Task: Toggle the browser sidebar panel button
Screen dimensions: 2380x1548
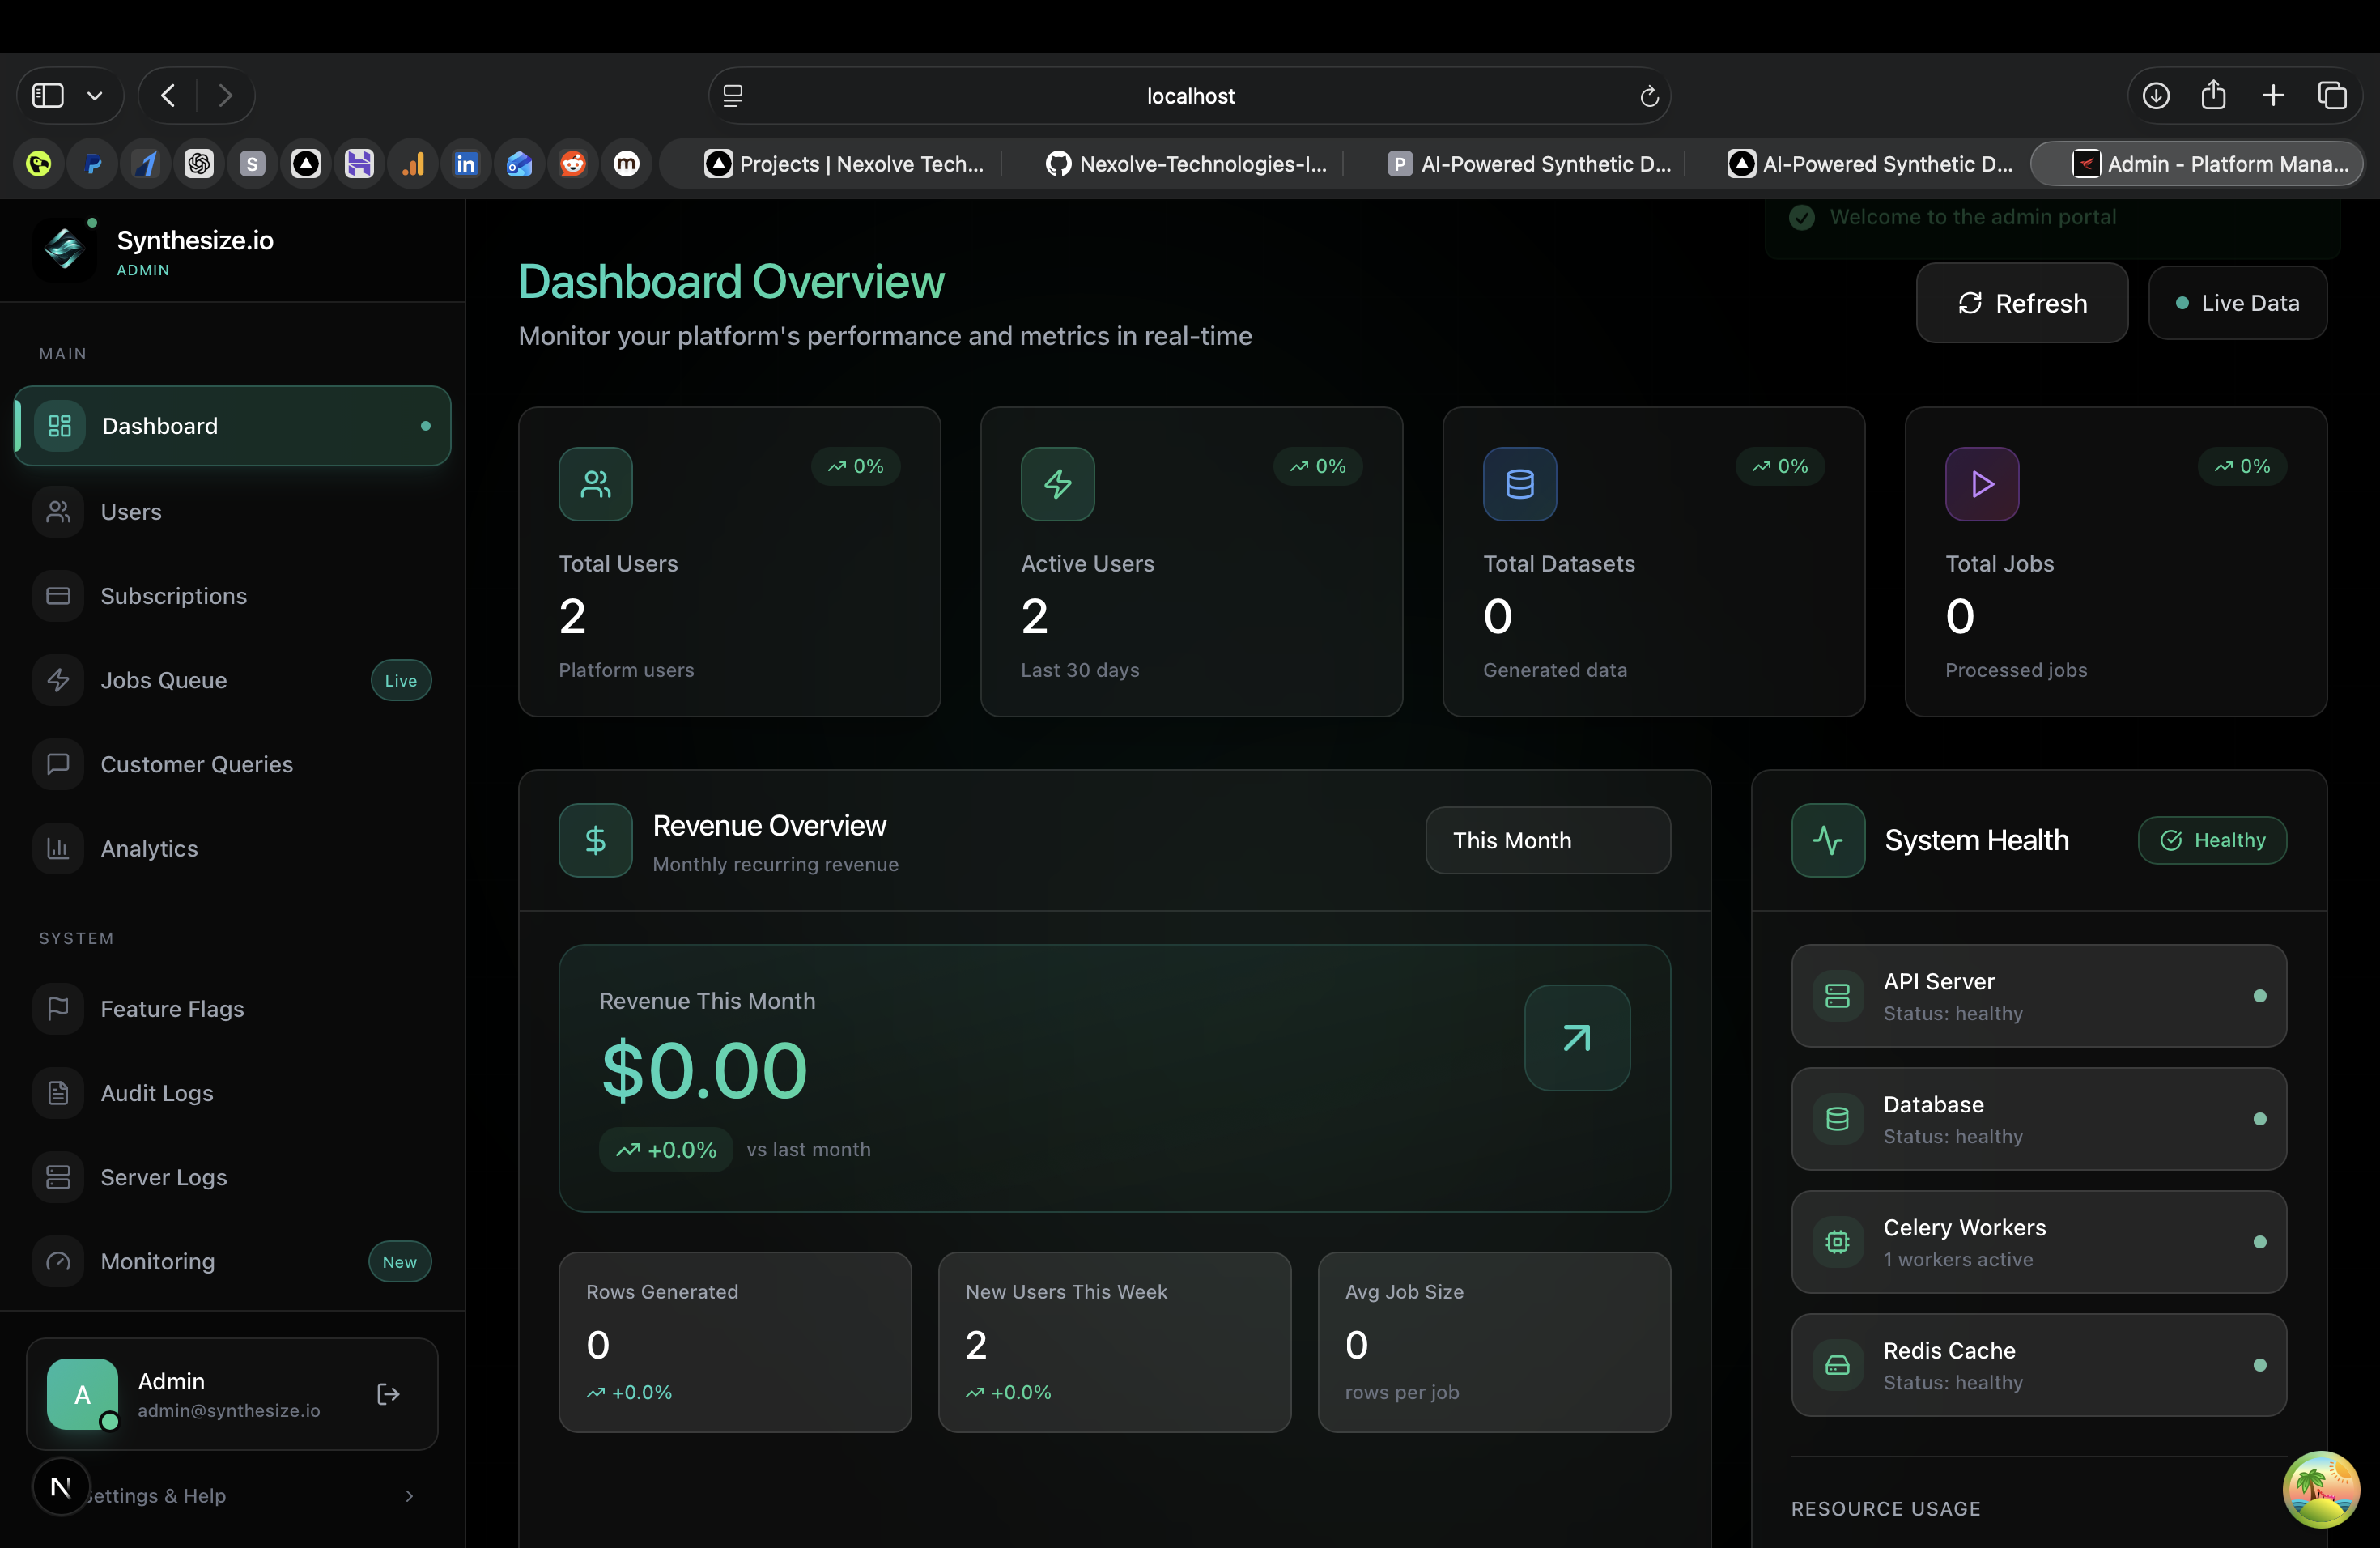Action: click(x=48, y=96)
